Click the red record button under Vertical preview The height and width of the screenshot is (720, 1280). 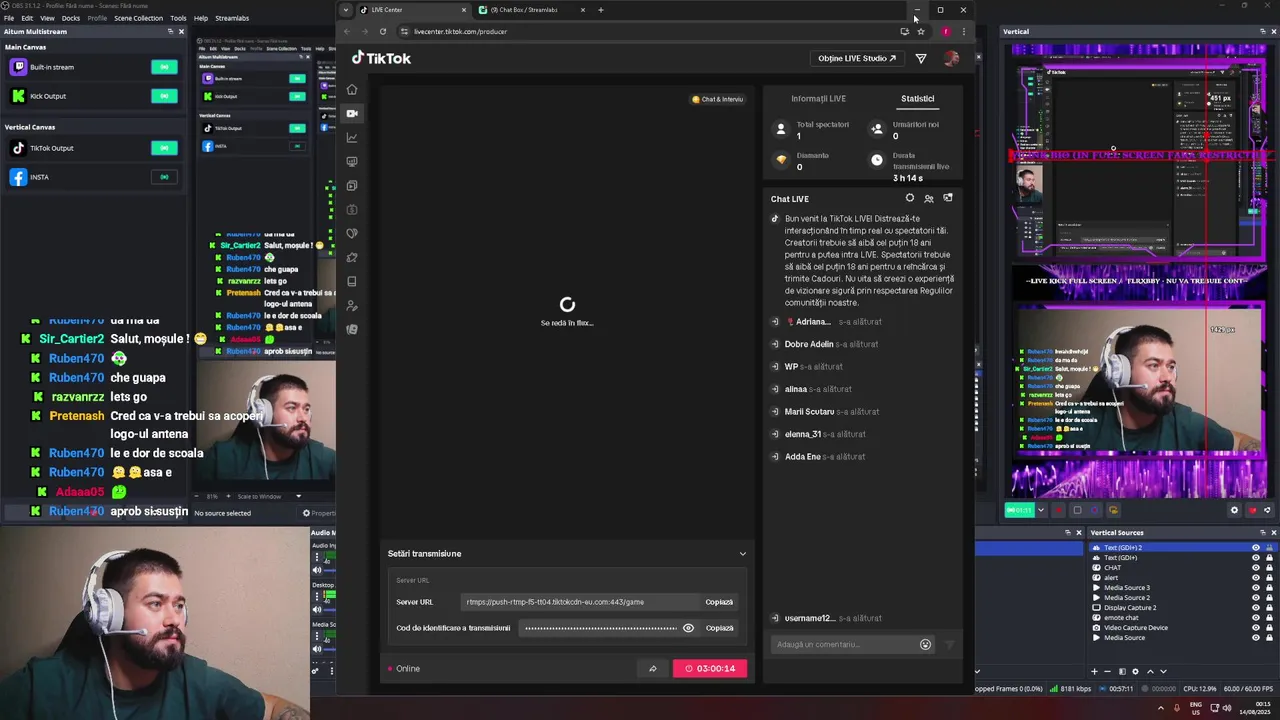click(1058, 510)
